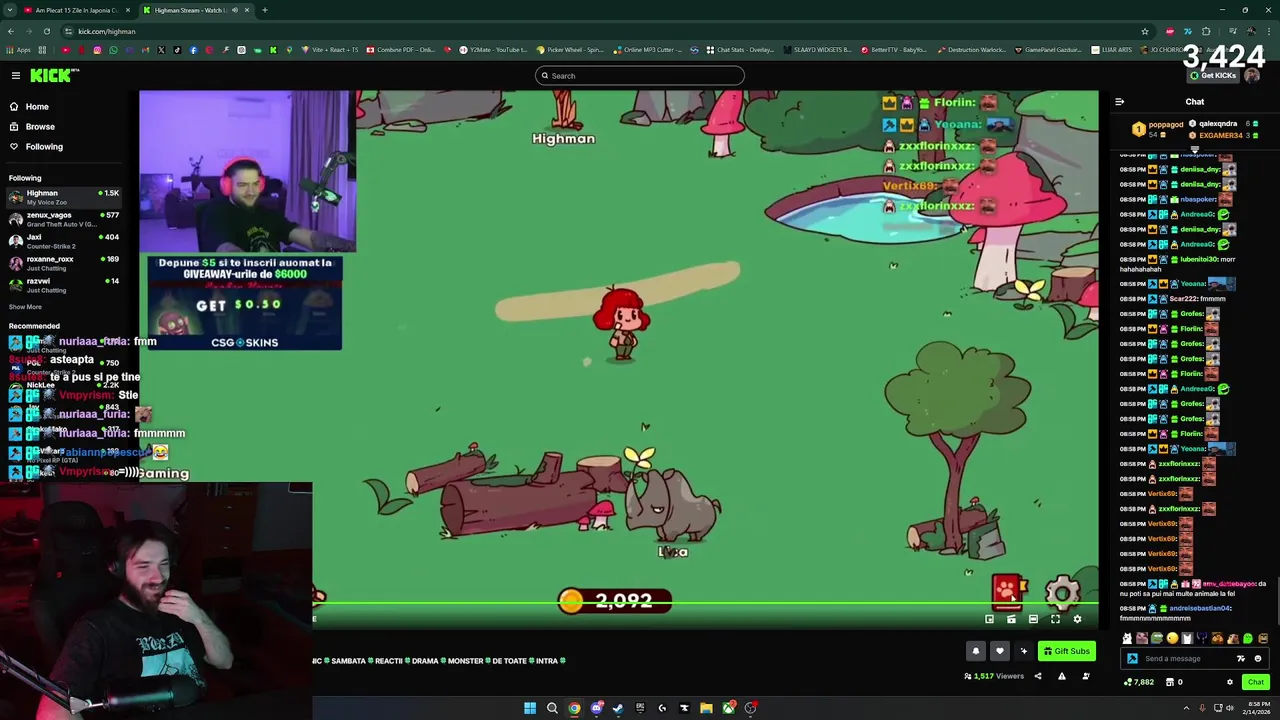Click the user icon next to report
This screenshot has width=1280, height=720.
[x=1085, y=677]
